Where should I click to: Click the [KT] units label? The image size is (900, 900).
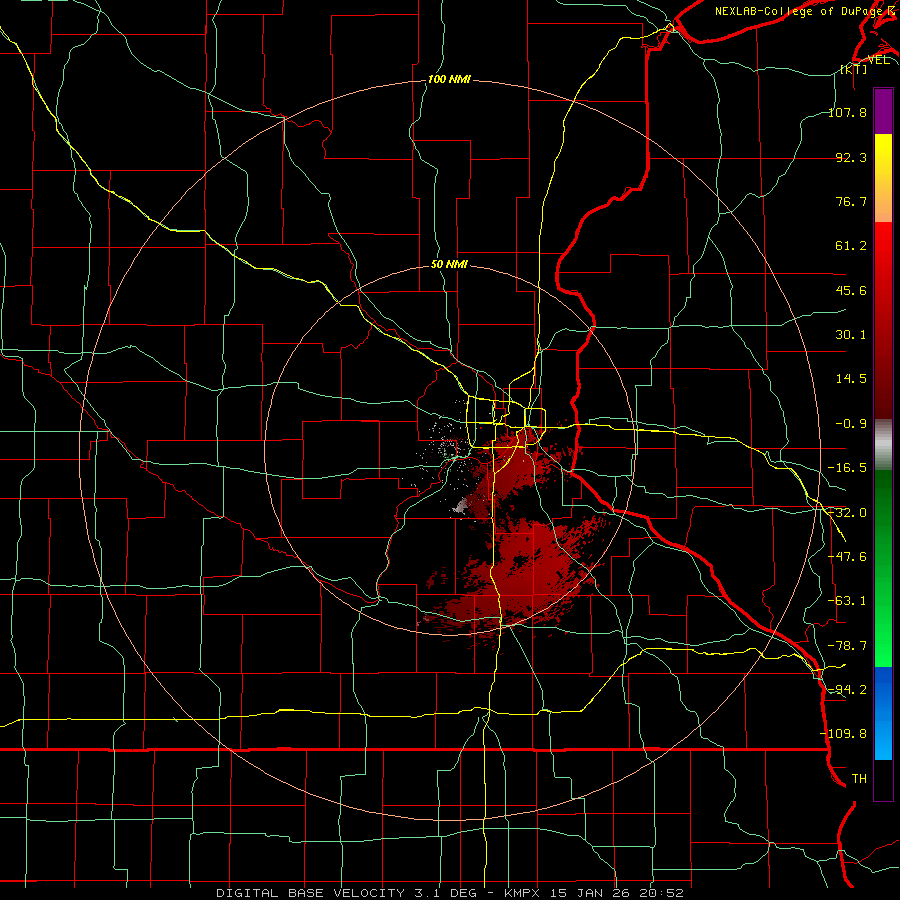click(x=854, y=70)
